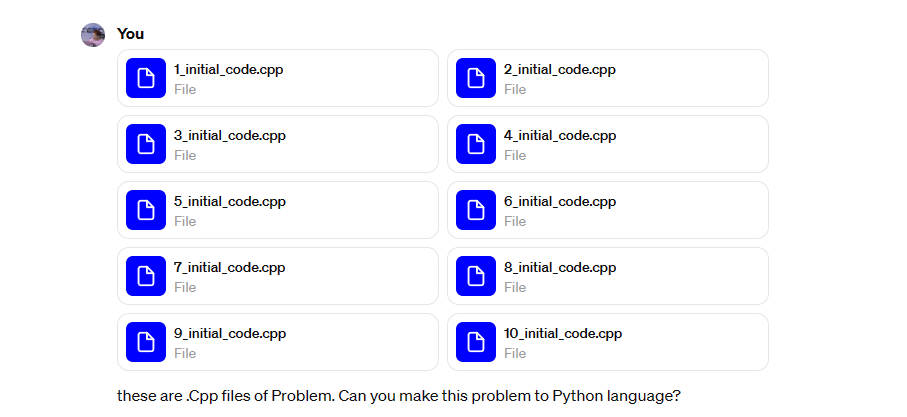Click the blue file icon for 6_initial_code.cpp
907x417 pixels.
475,210
